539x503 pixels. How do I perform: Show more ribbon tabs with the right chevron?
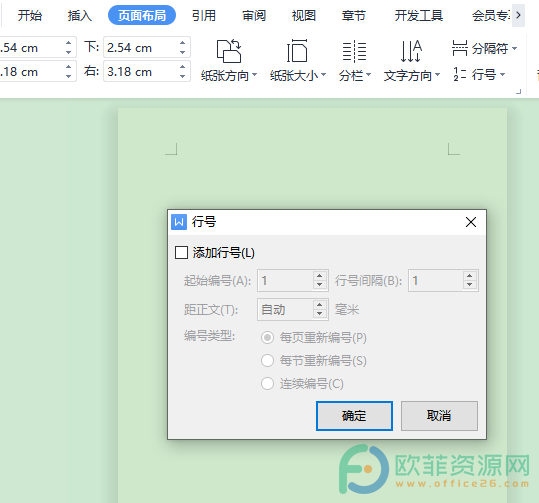518,15
